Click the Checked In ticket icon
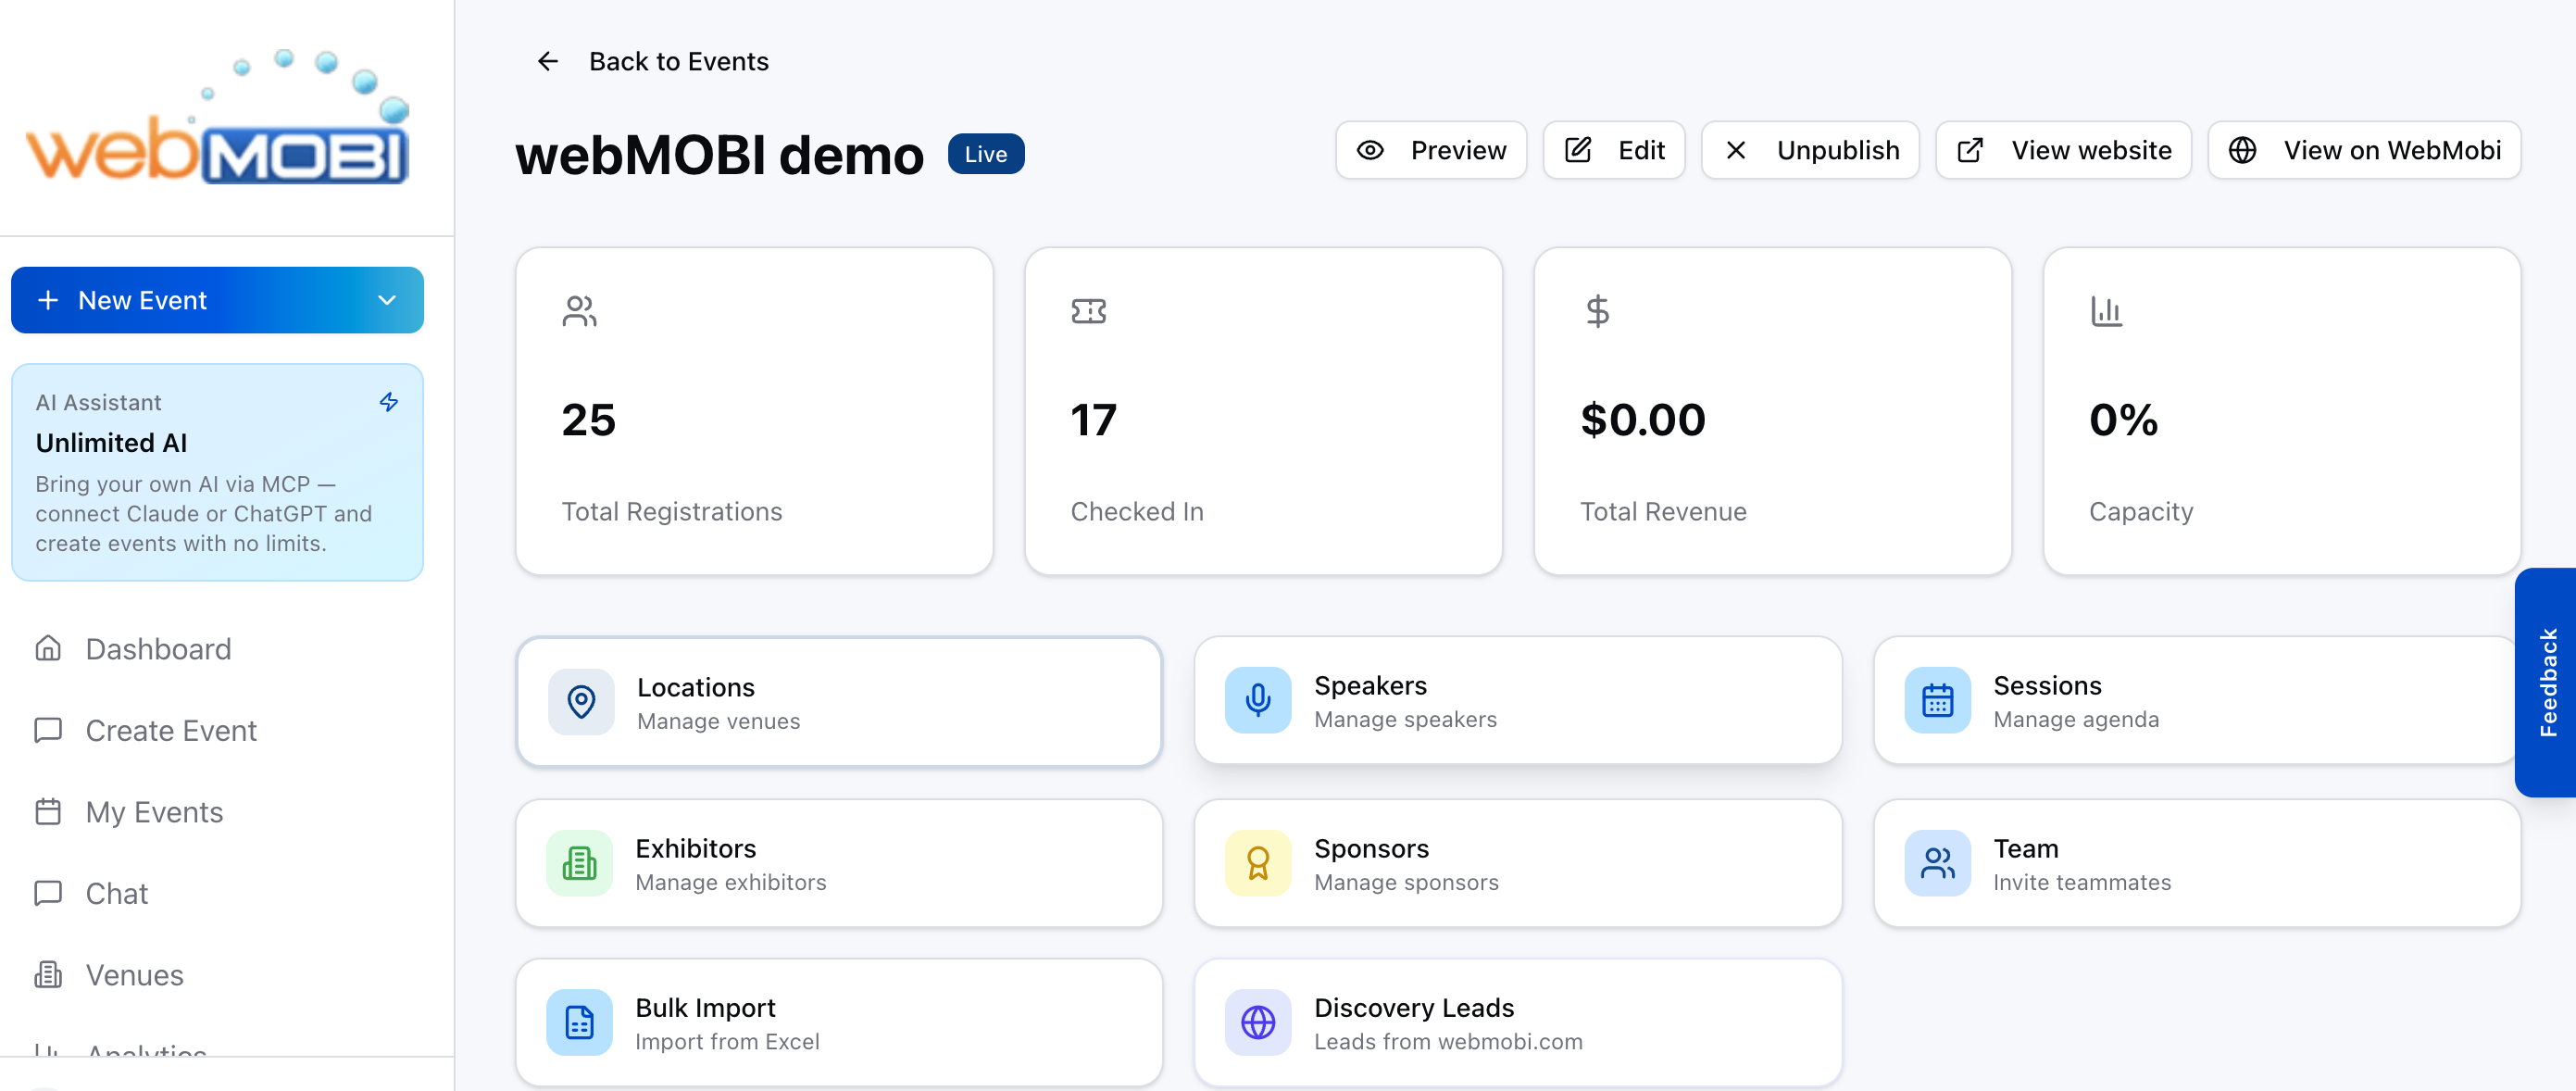 (1088, 311)
